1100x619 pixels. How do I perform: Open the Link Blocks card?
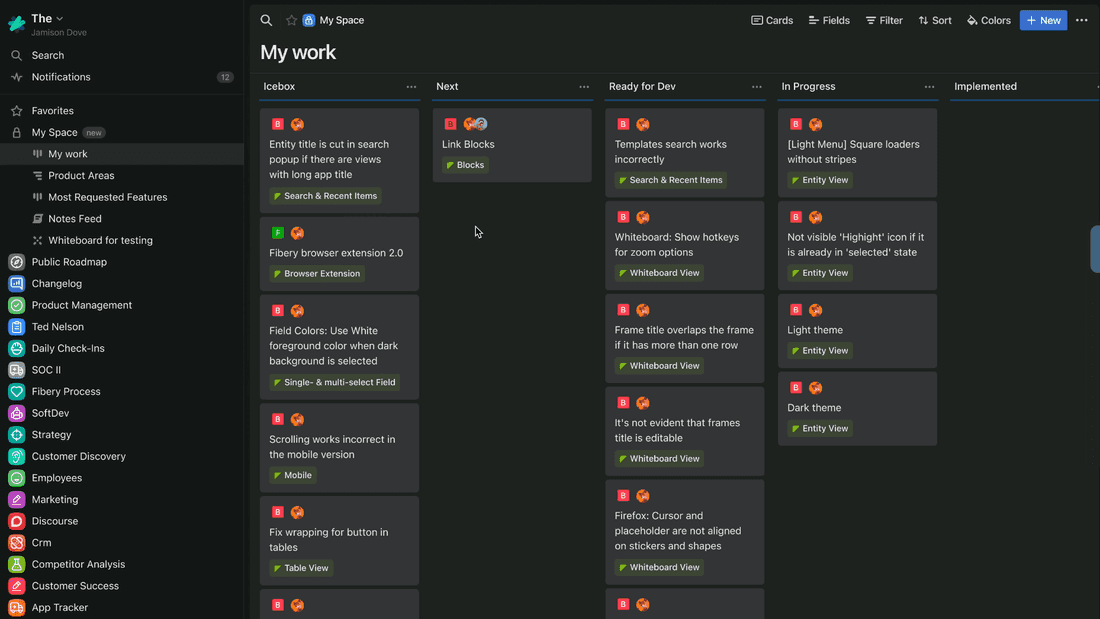[x=468, y=145]
